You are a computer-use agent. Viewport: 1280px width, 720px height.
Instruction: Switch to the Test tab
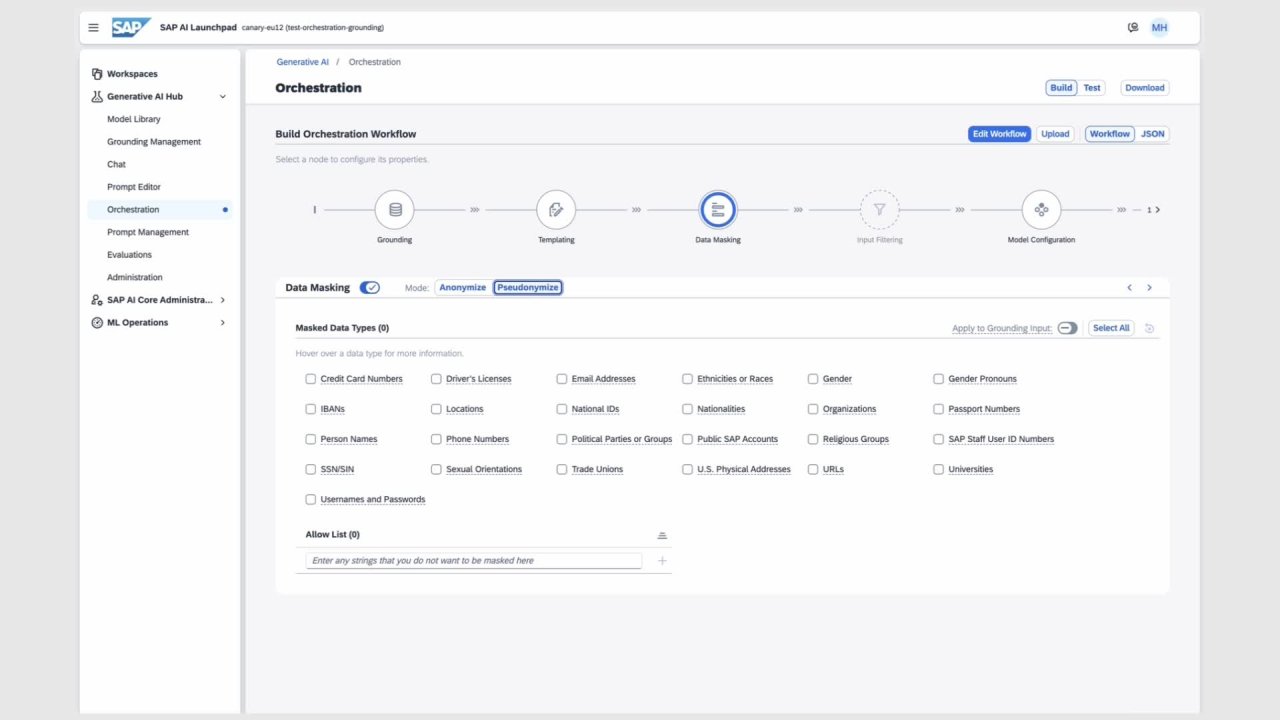(x=1092, y=88)
